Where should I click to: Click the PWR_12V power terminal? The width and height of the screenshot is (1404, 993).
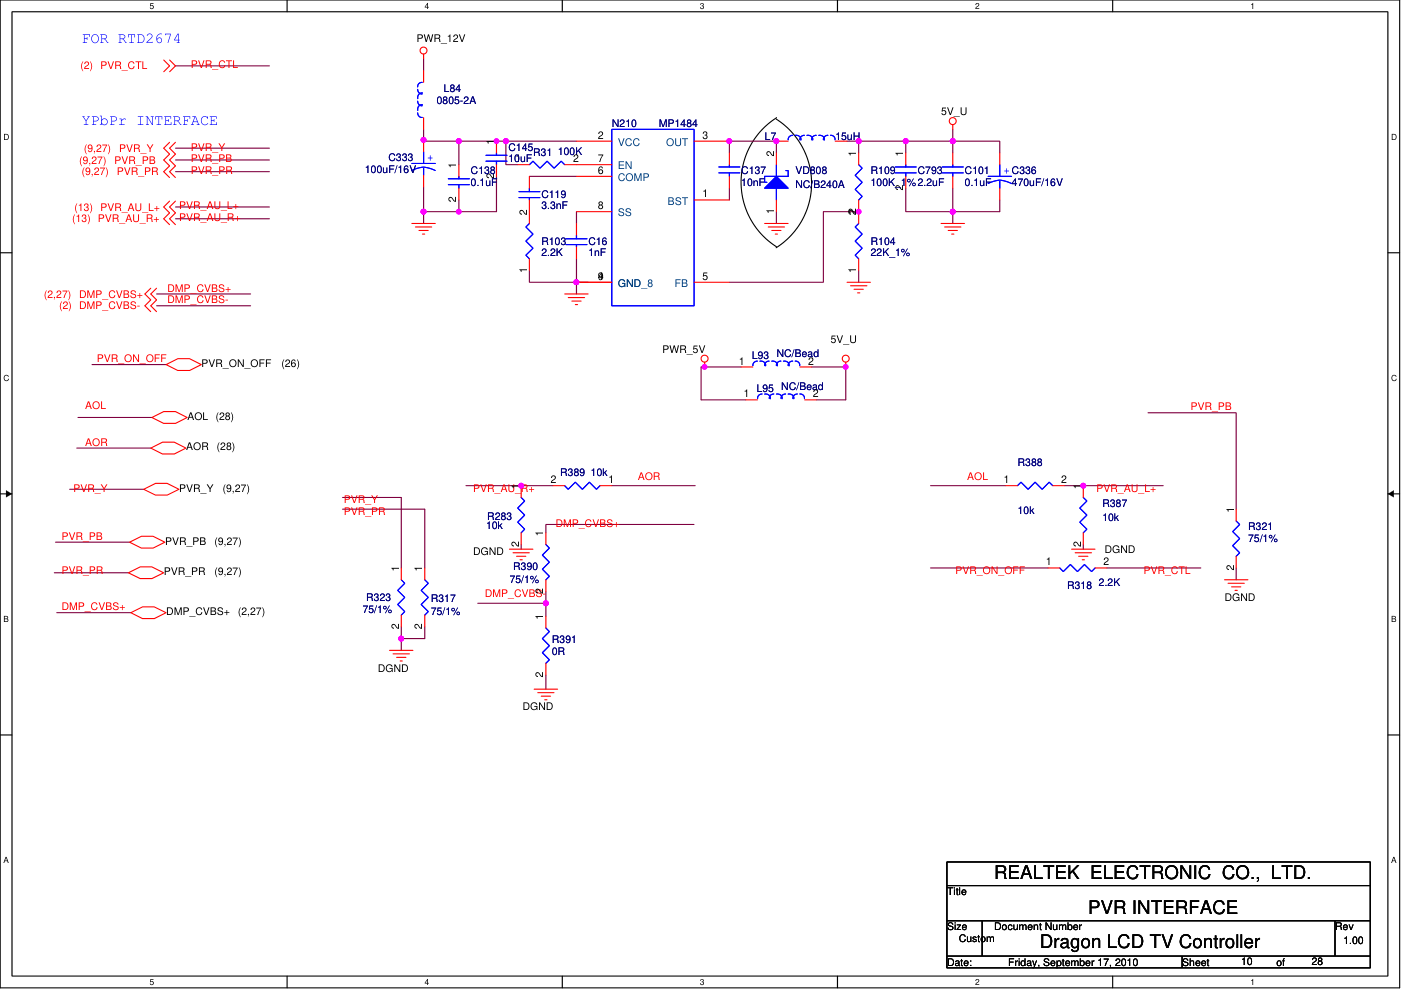click(x=423, y=50)
